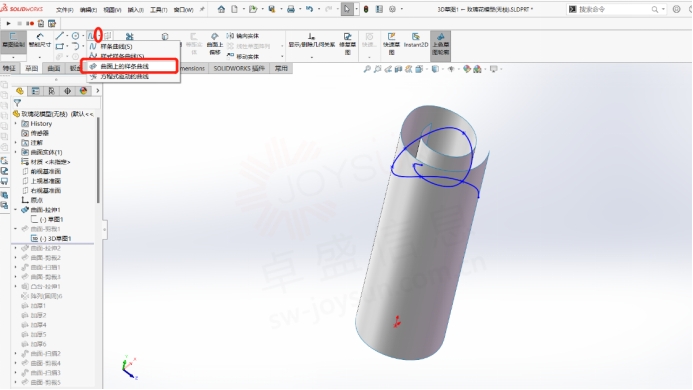This screenshot has height=390, width=693.
Task: Open the DisplayManager appearance tab
Action: pyautogui.click(x=83, y=91)
